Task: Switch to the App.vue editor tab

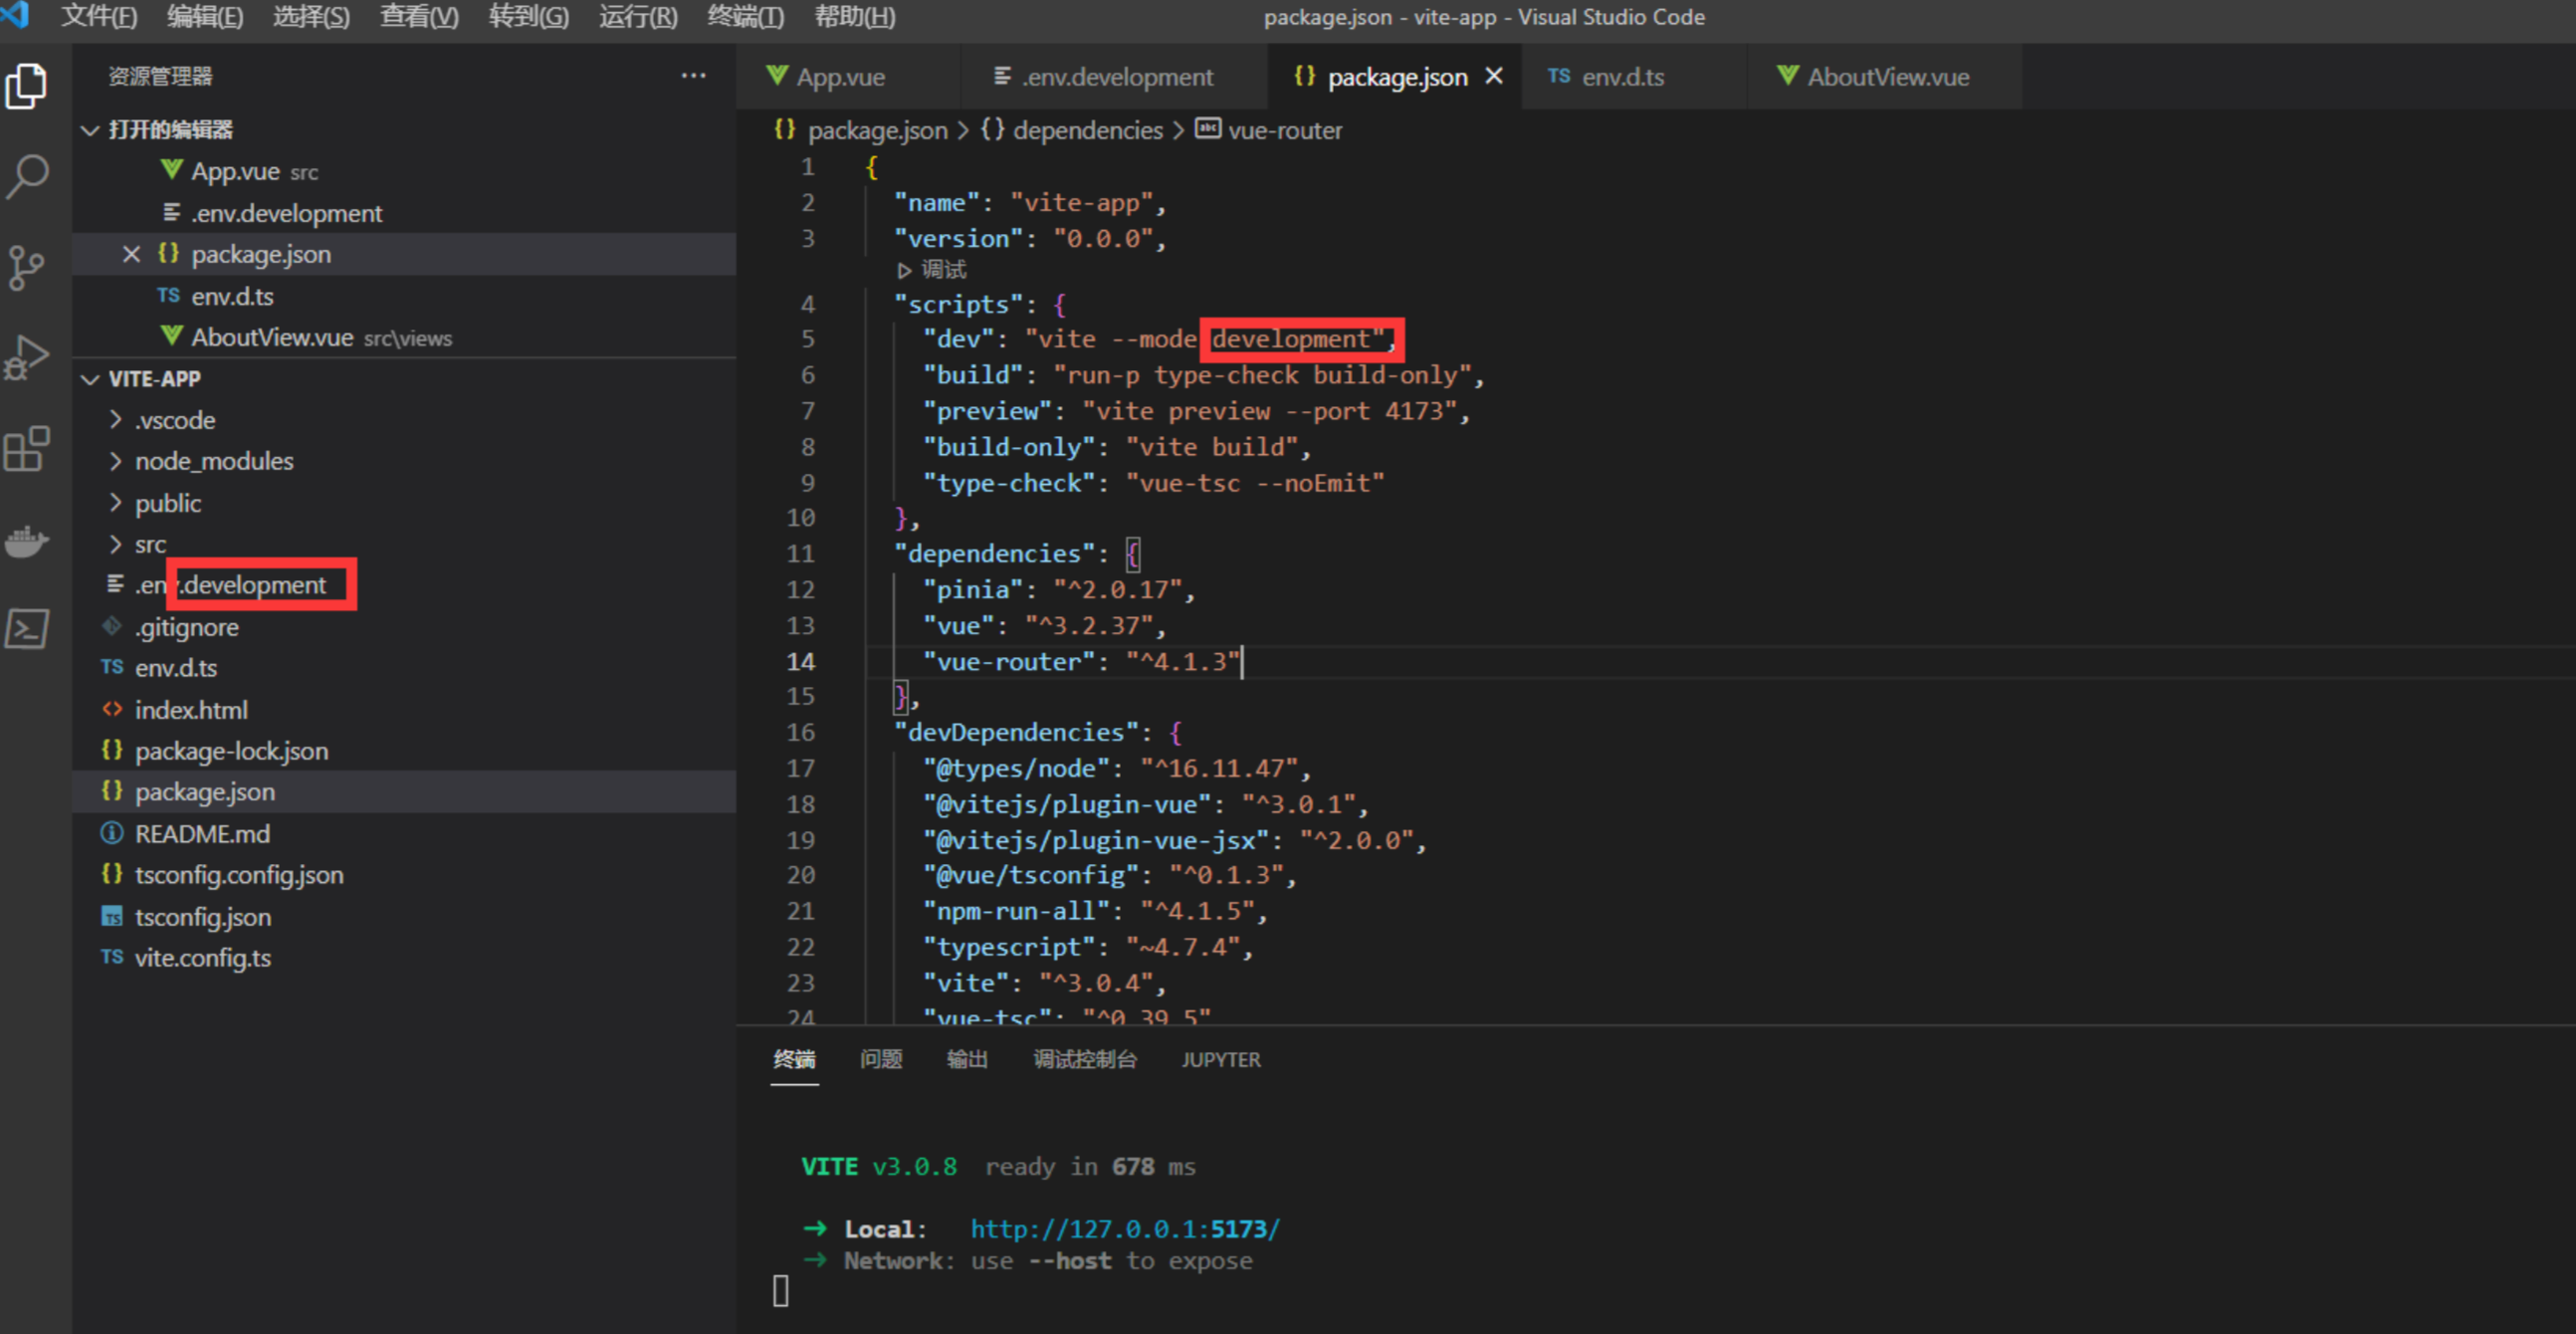Action: (x=848, y=76)
